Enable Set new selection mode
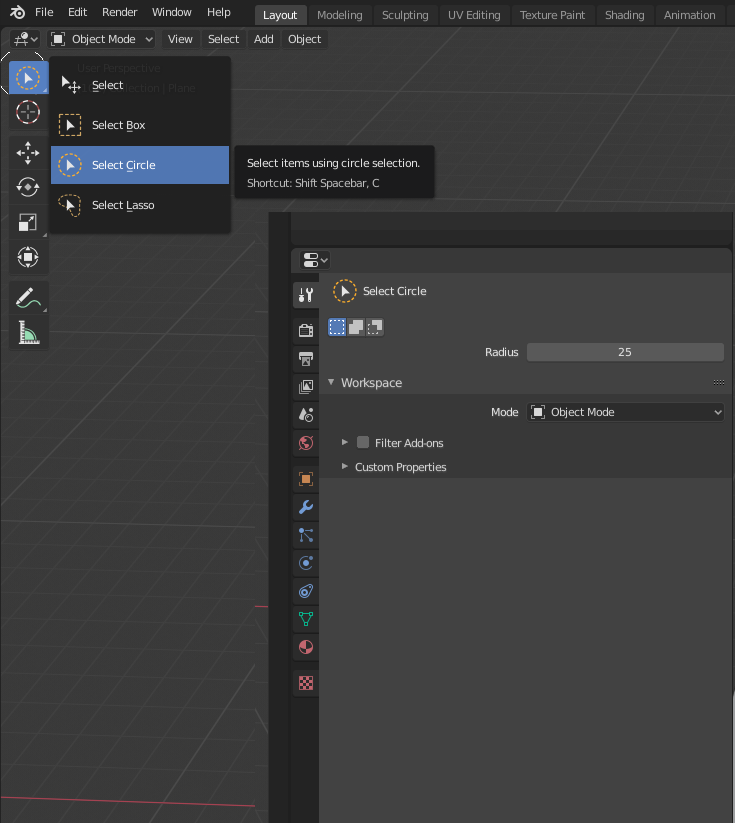735x823 pixels. [337, 327]
